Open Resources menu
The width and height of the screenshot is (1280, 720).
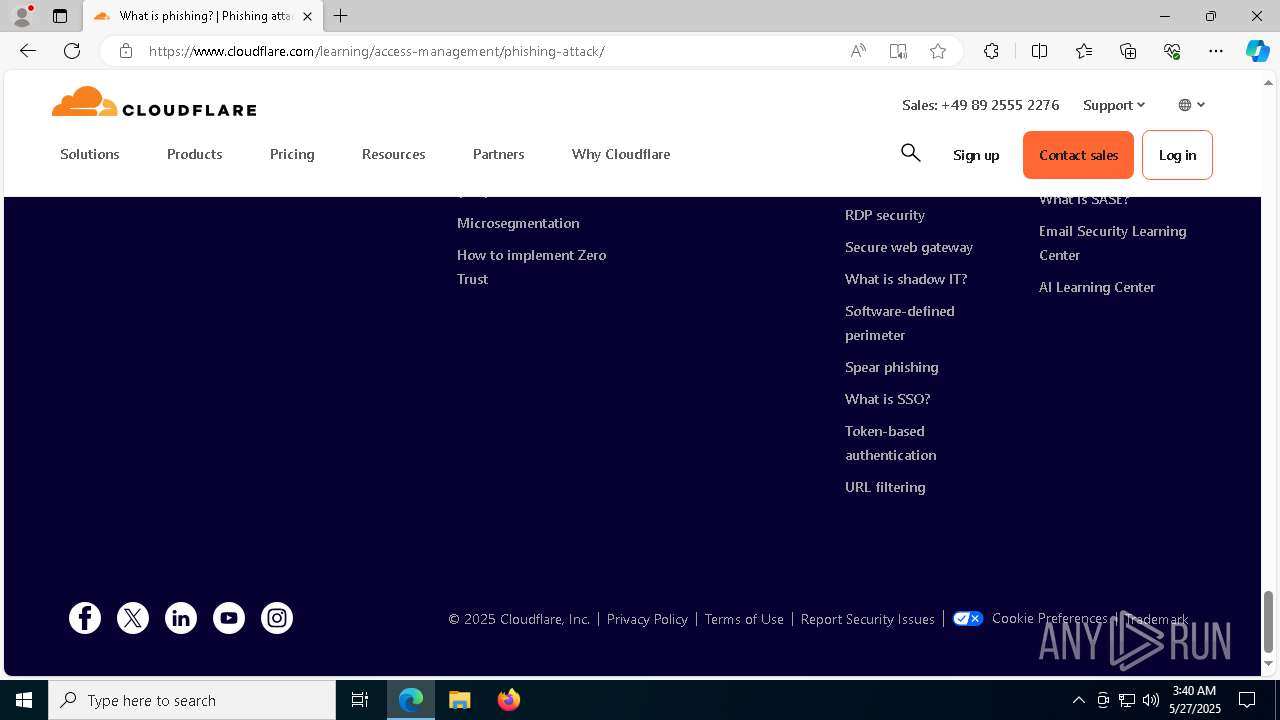click(x=394, y=154)
